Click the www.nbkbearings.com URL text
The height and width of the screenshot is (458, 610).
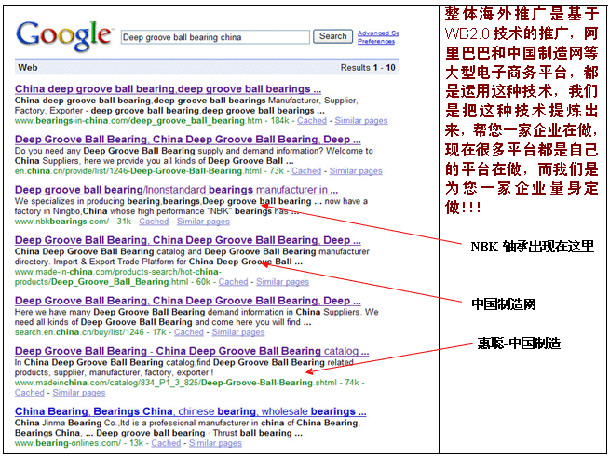pos(62,221)
